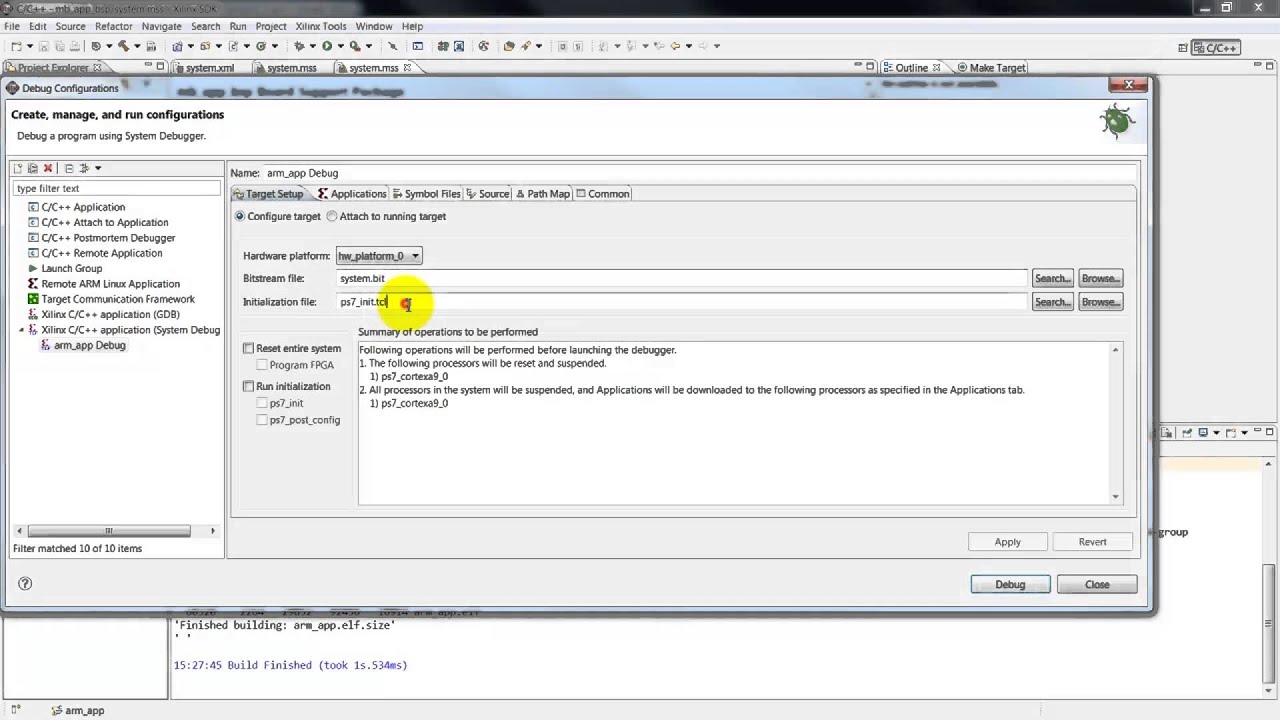Click the Debug button in dialog
The width and height of the screenshot is (1280, 720).
[1010, 585]
